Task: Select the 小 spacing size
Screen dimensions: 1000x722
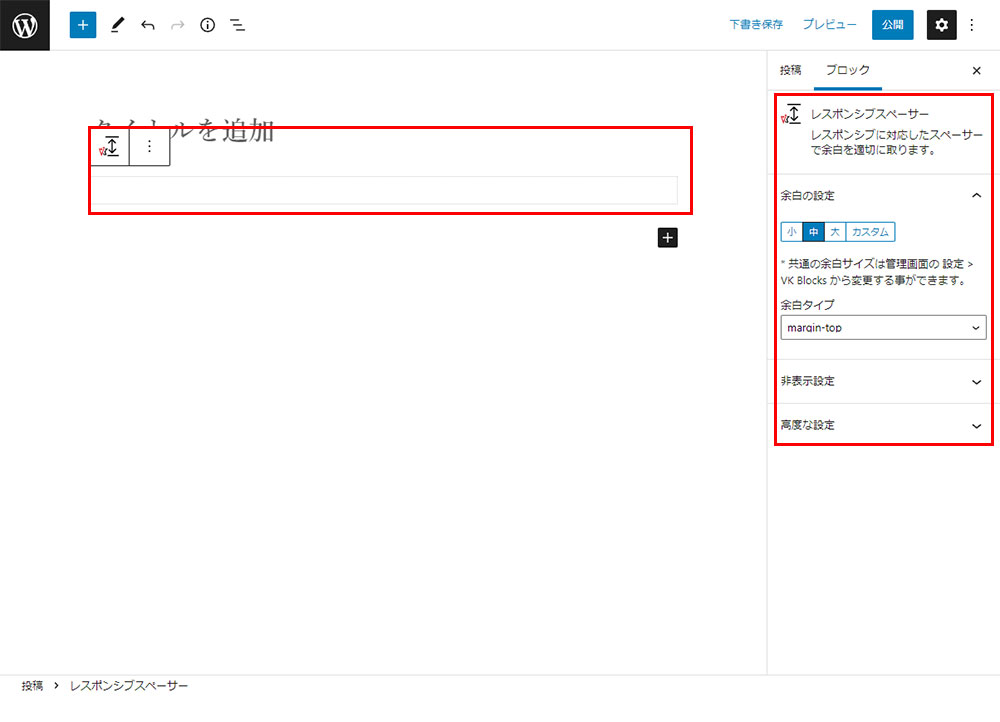Action: pyautogui.click(x=791, y=232)
